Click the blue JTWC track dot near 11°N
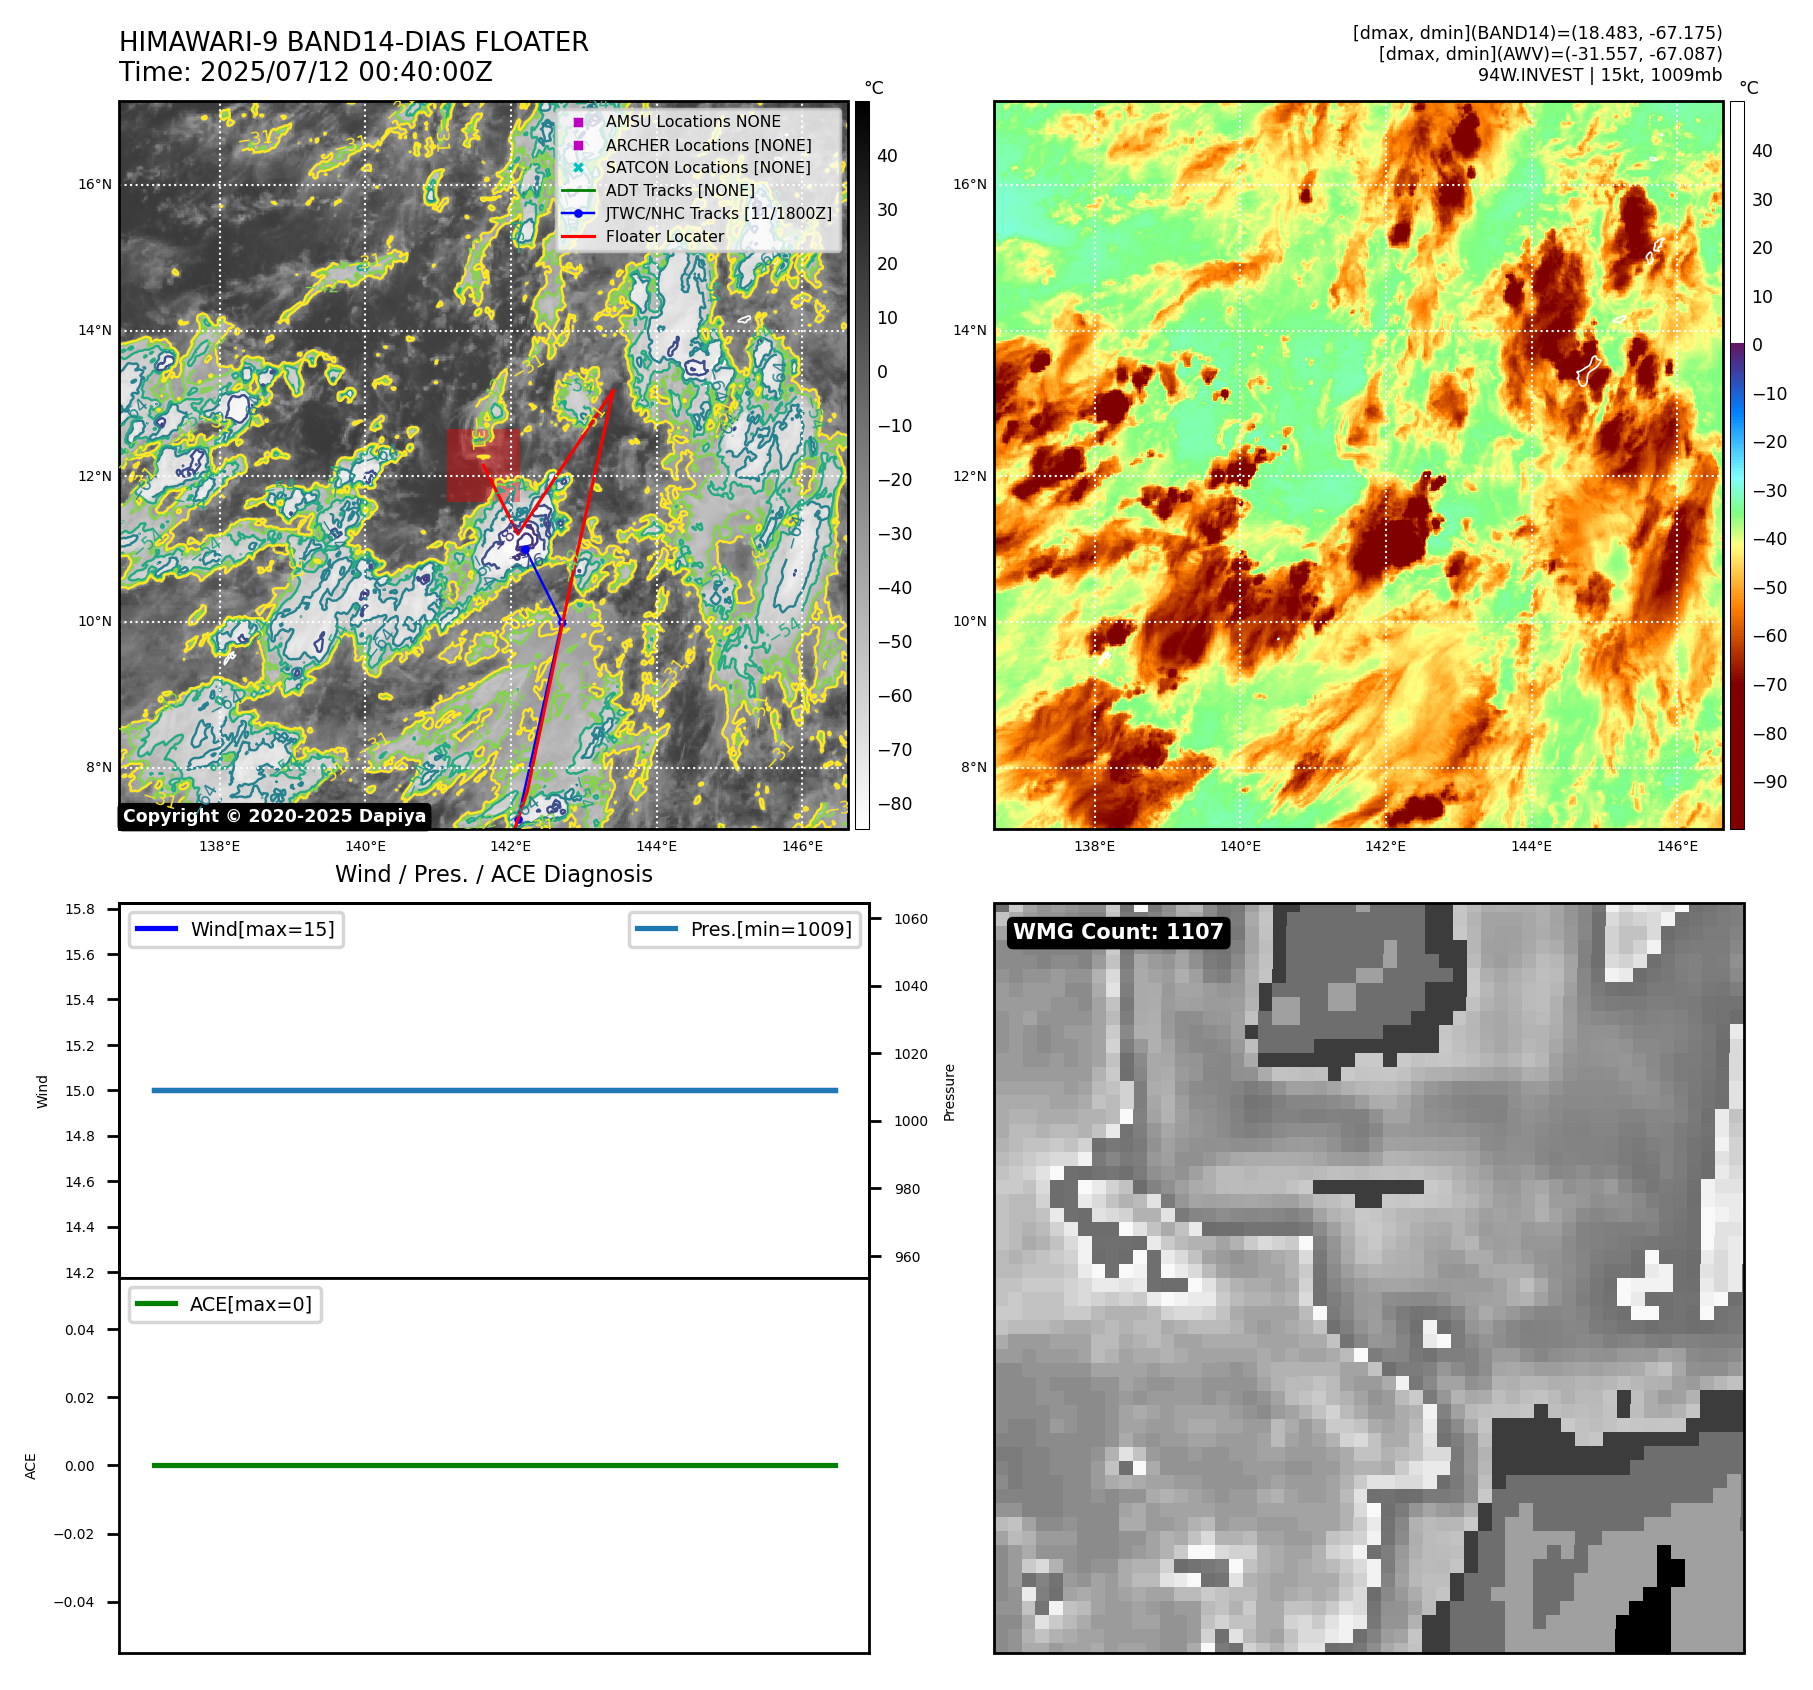This screenshot has width=1813, height=1690. point(524,550)
